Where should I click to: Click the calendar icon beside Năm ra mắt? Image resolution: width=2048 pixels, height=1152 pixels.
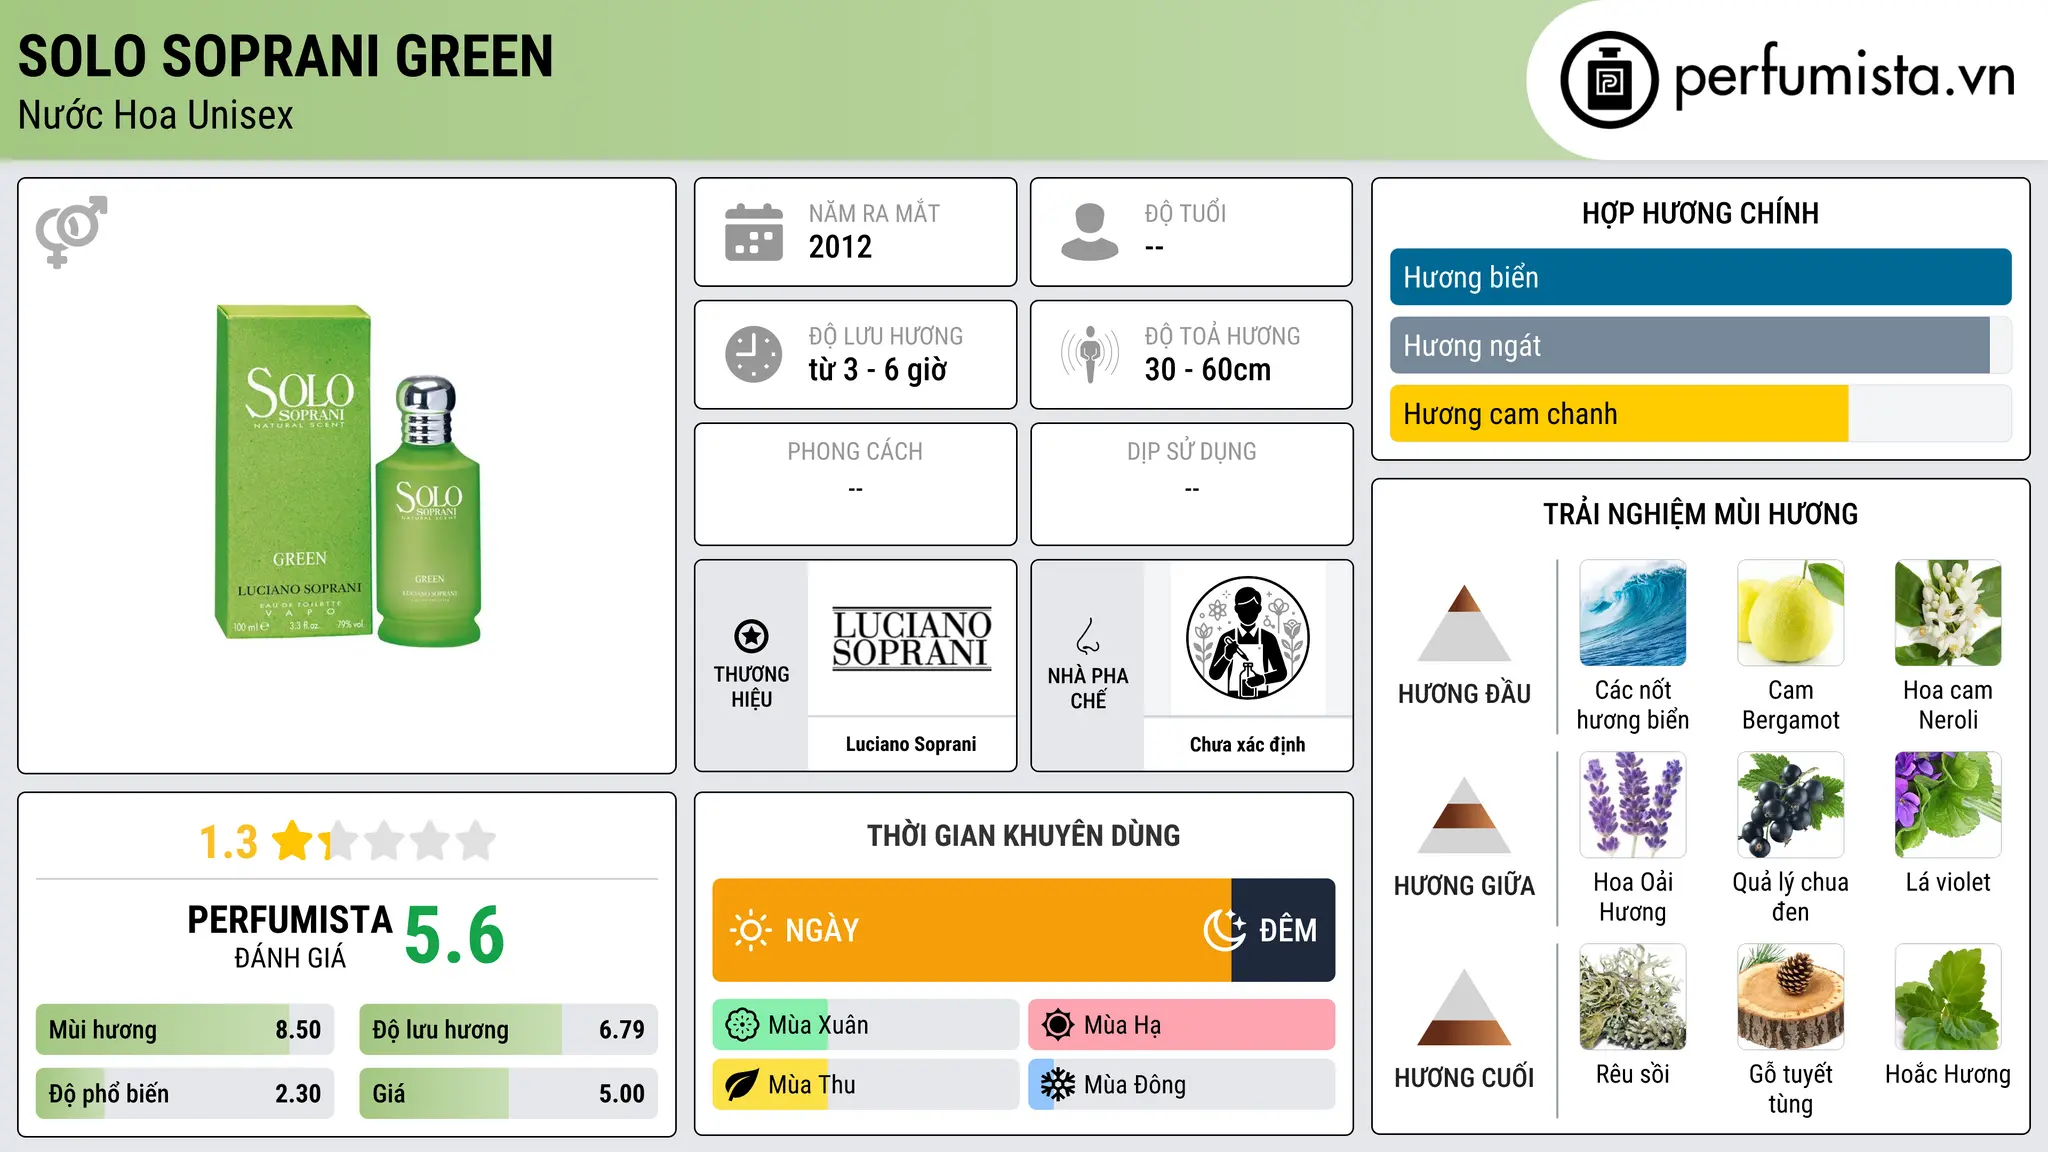754,232
